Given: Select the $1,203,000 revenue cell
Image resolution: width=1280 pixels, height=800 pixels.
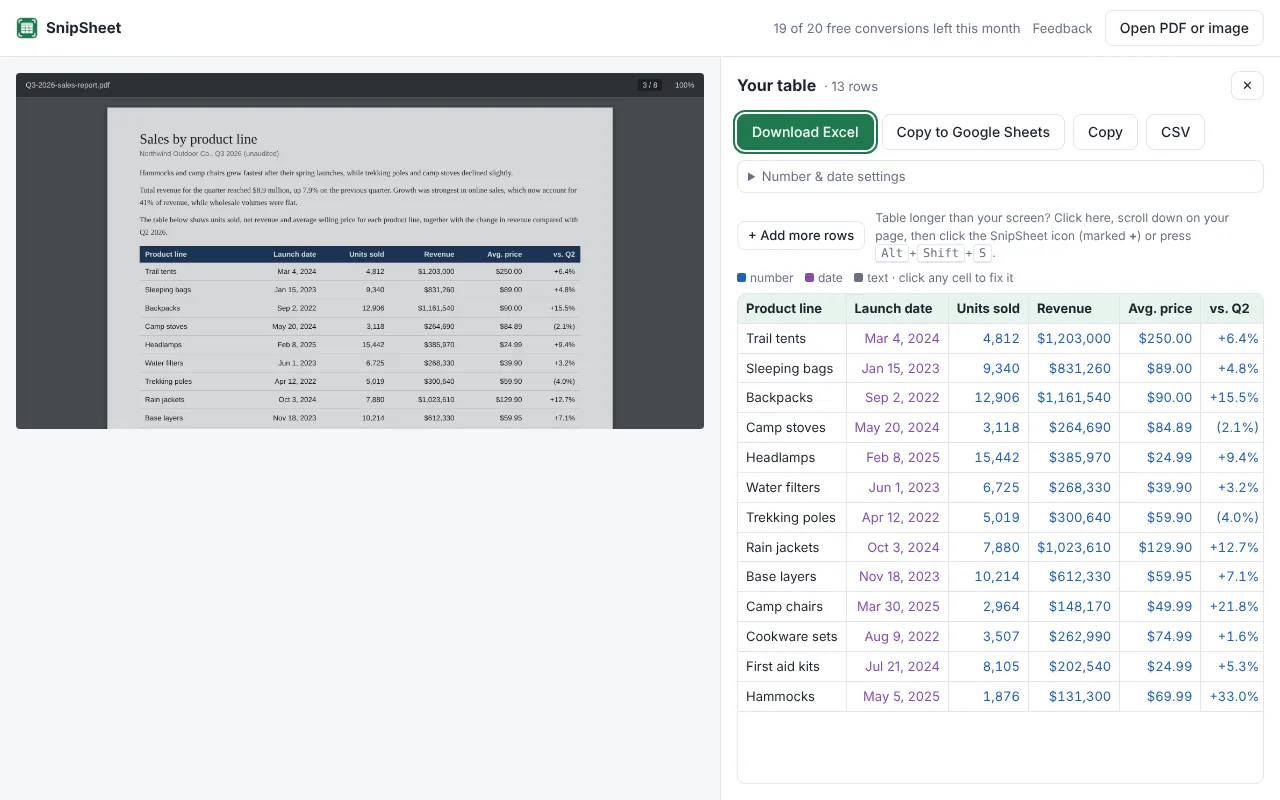Looking at the screenshot, I should pos(1074,339).
